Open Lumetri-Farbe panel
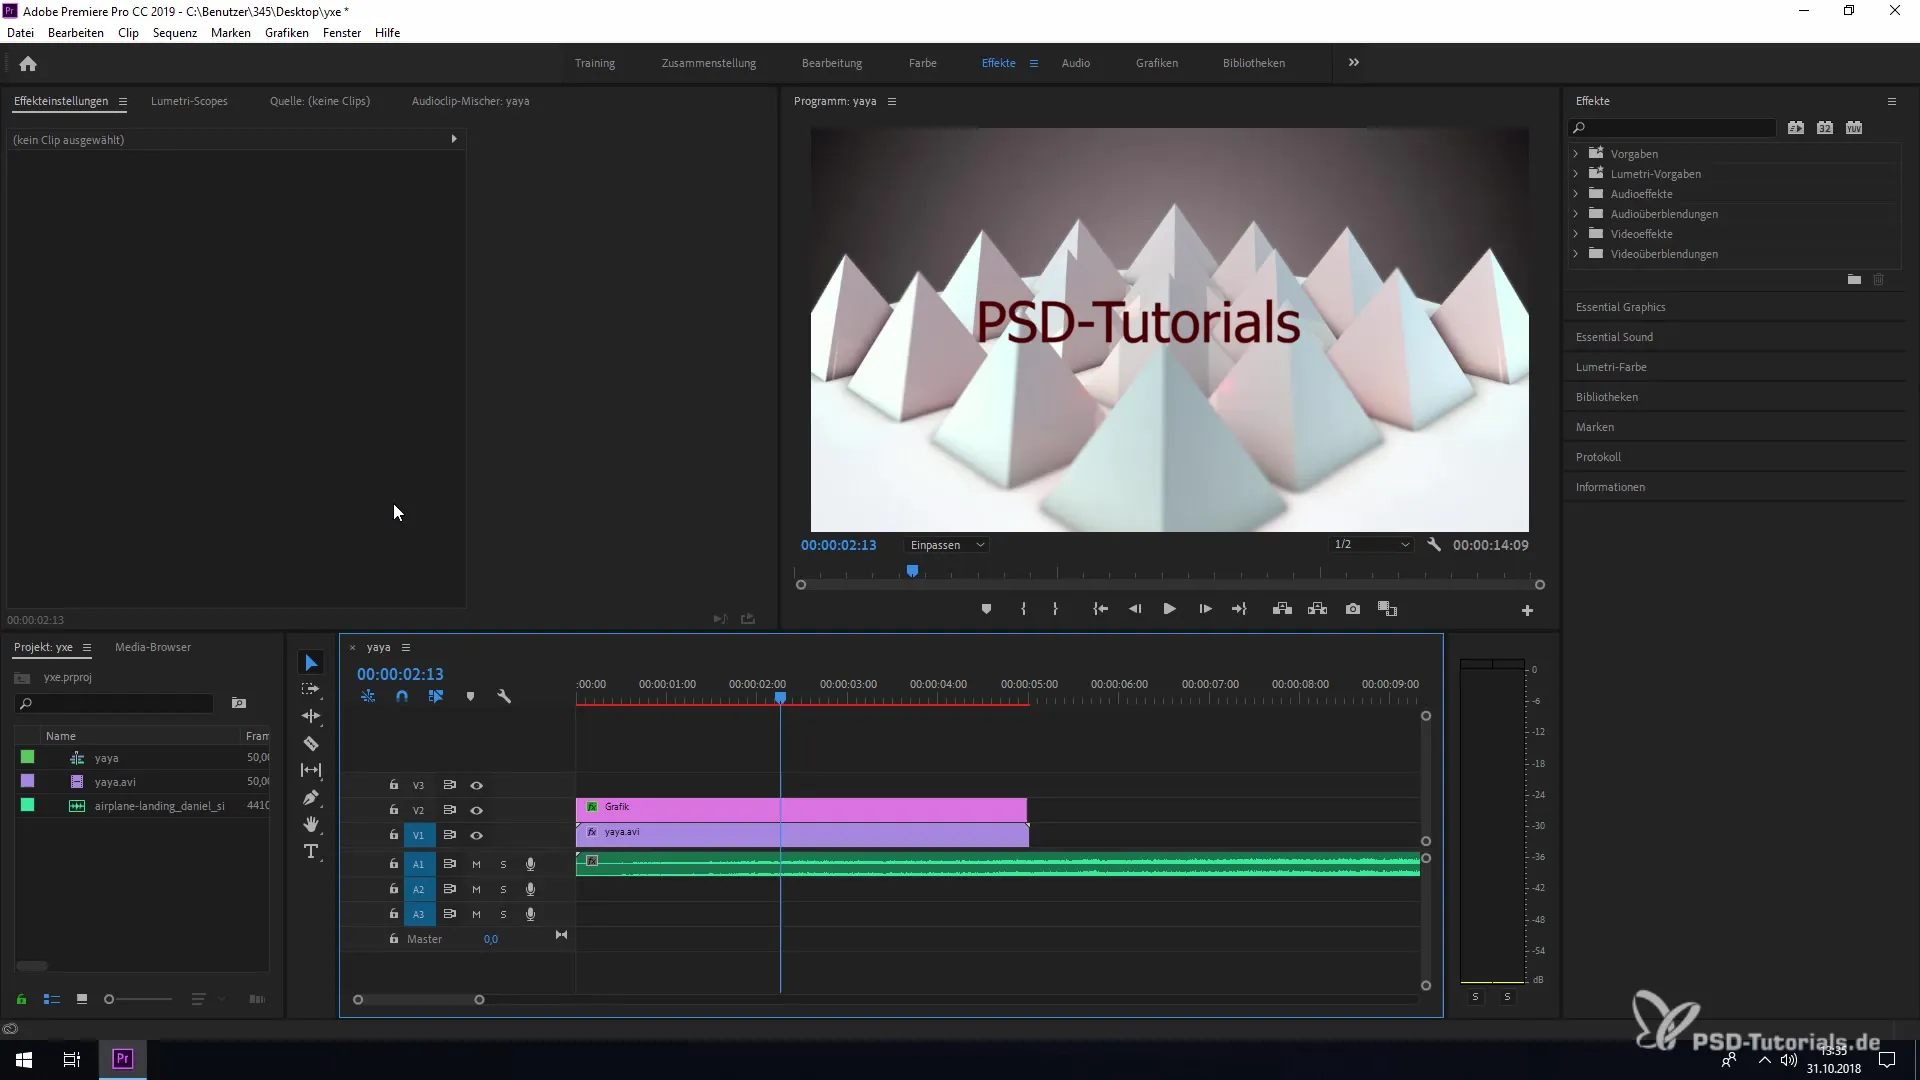The image size is (1920, 1080). click(1611, 367)
